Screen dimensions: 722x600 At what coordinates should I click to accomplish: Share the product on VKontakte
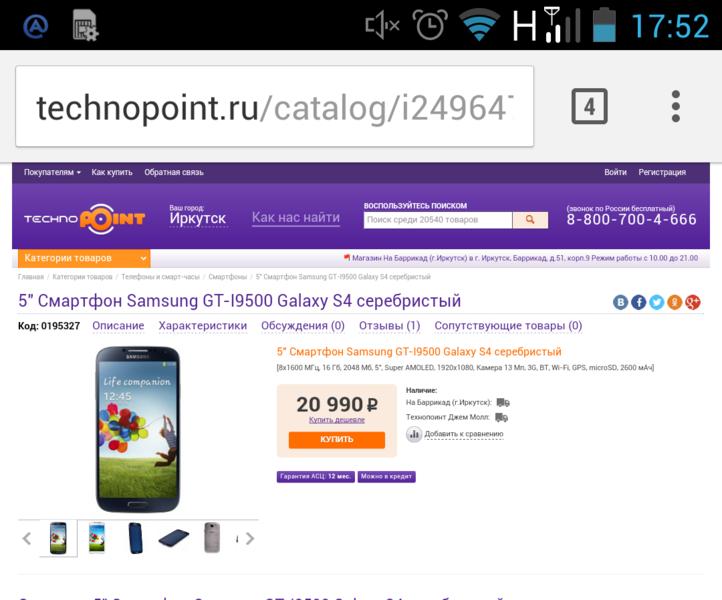tap(621, 302)
